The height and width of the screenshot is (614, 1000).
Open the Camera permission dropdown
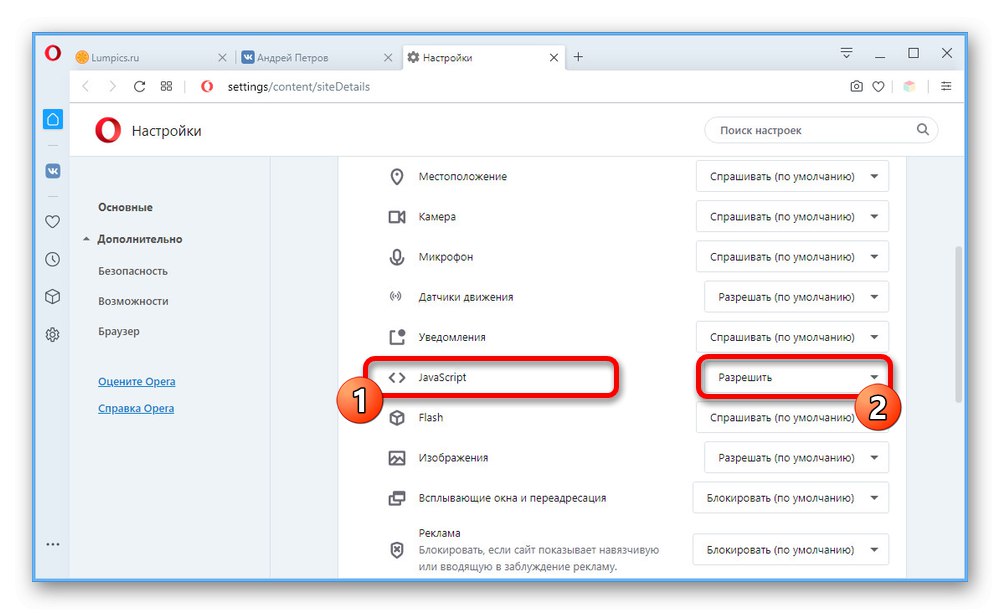coord(792,217)
